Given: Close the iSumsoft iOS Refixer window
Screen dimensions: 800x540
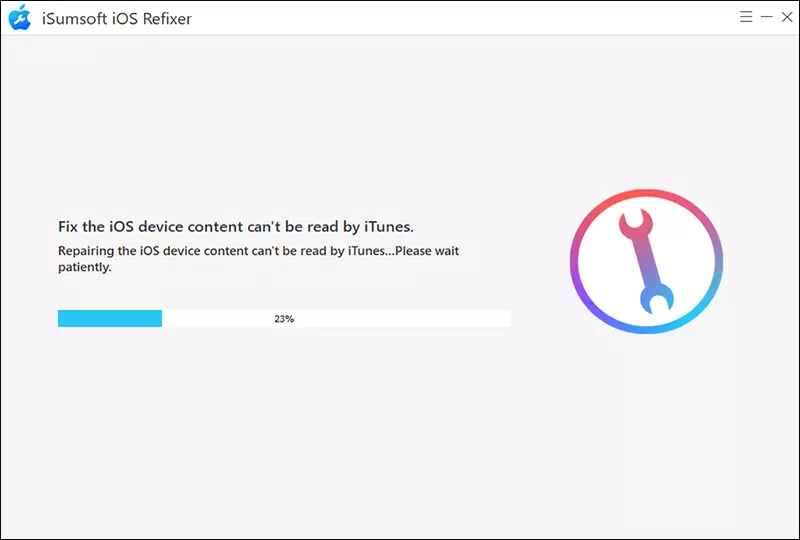Looking at the screenshot, I should [x=787, y=17].
